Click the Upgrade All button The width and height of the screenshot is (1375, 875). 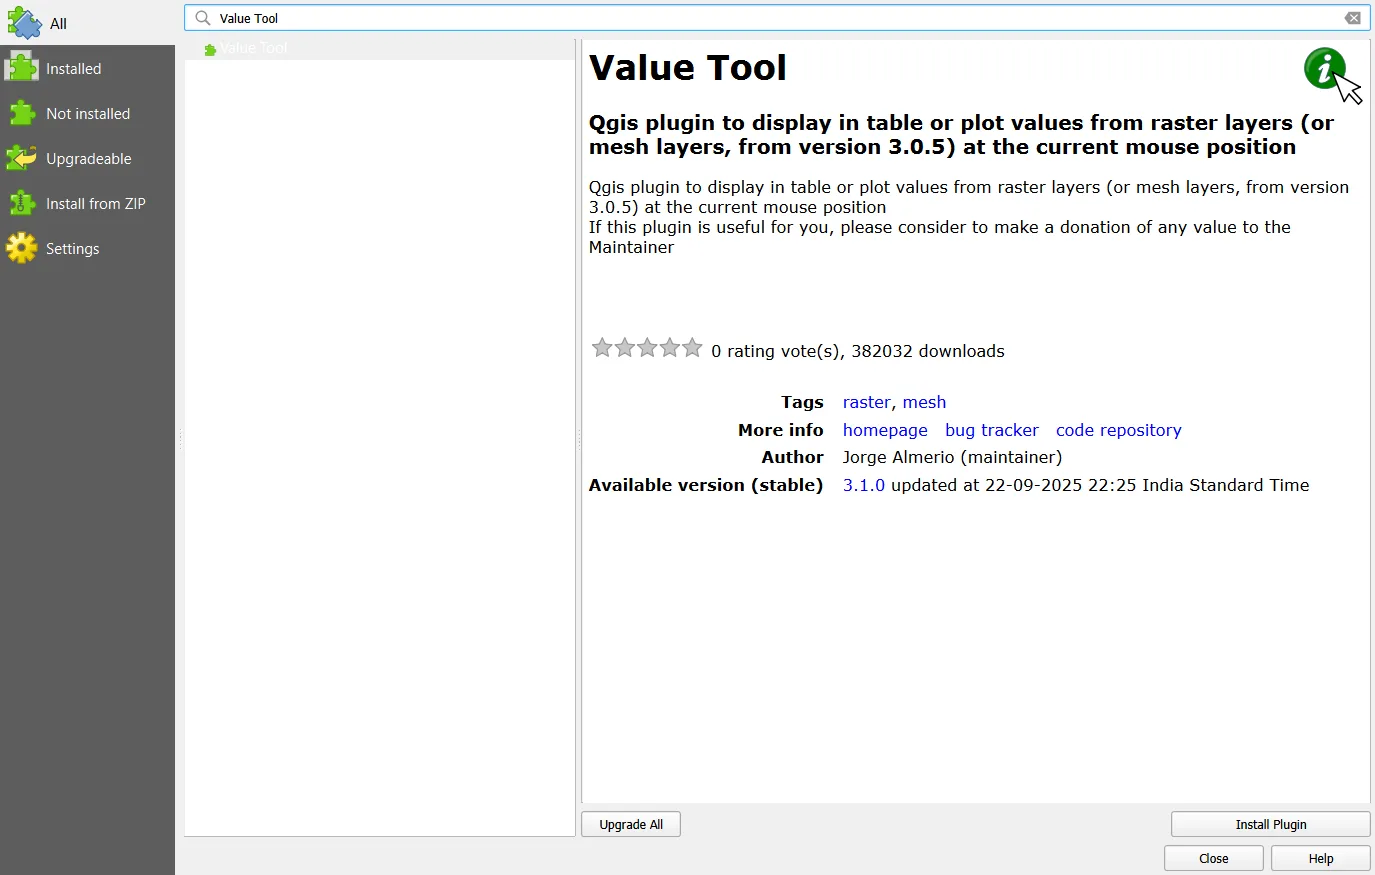631,824
